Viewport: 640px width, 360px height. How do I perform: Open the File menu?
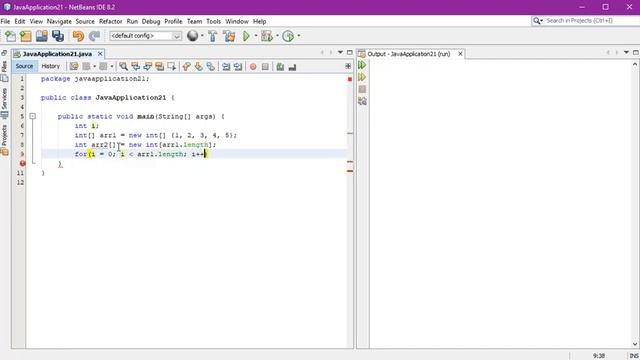tap(5, 21)
